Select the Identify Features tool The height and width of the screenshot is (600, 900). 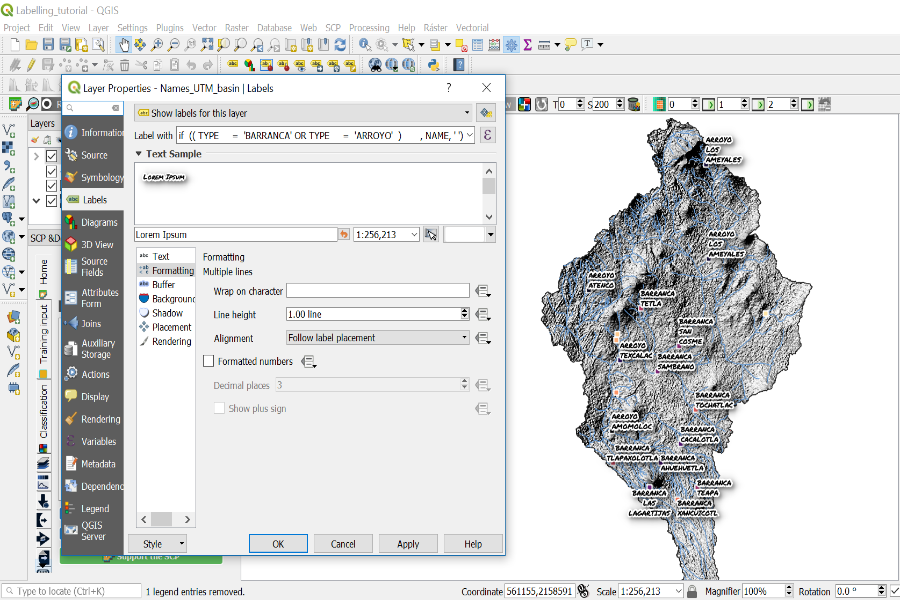[364, 45]
